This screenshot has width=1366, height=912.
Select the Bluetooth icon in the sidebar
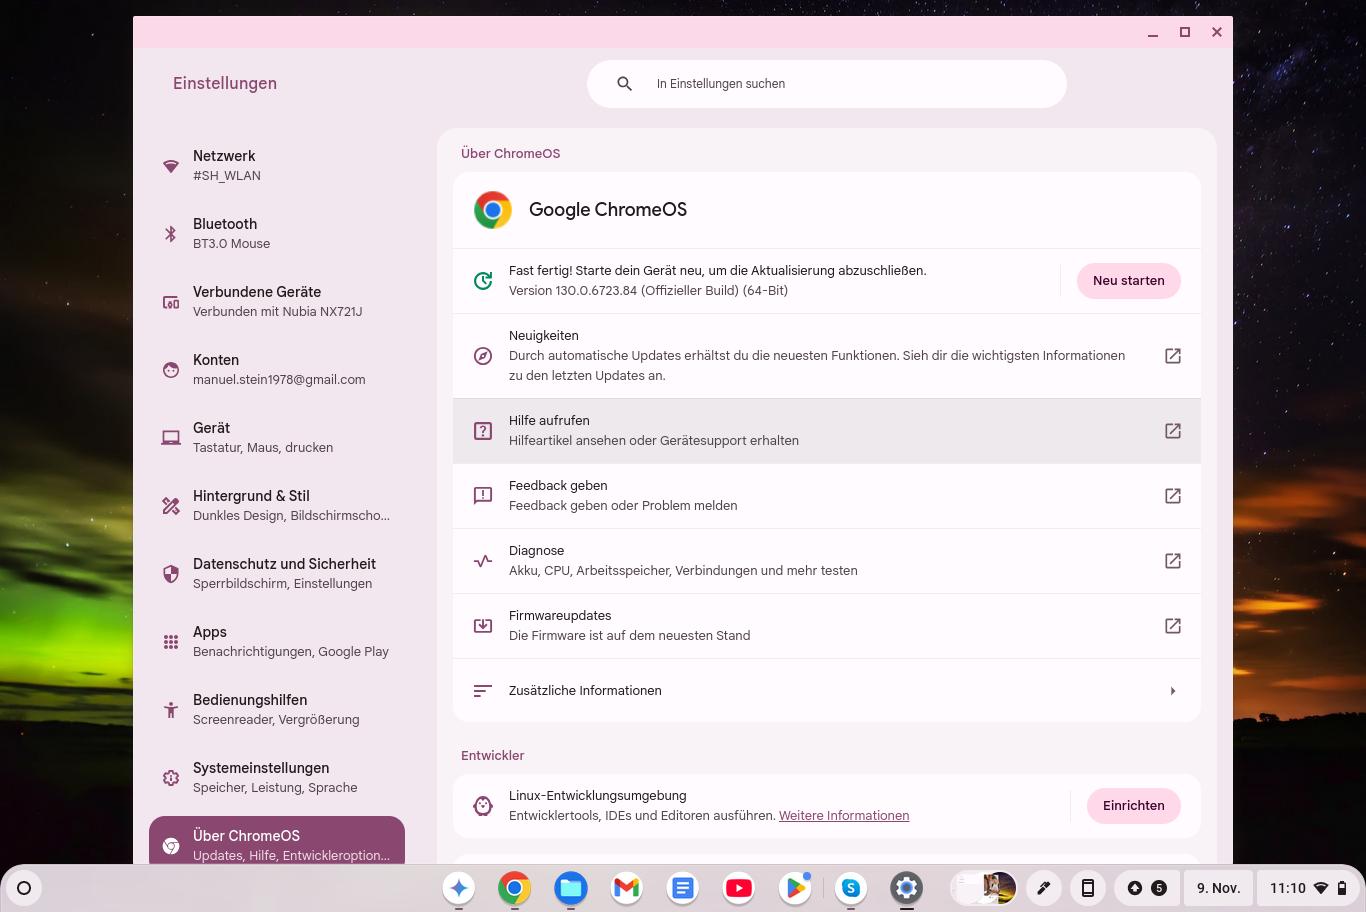[171, 234]
